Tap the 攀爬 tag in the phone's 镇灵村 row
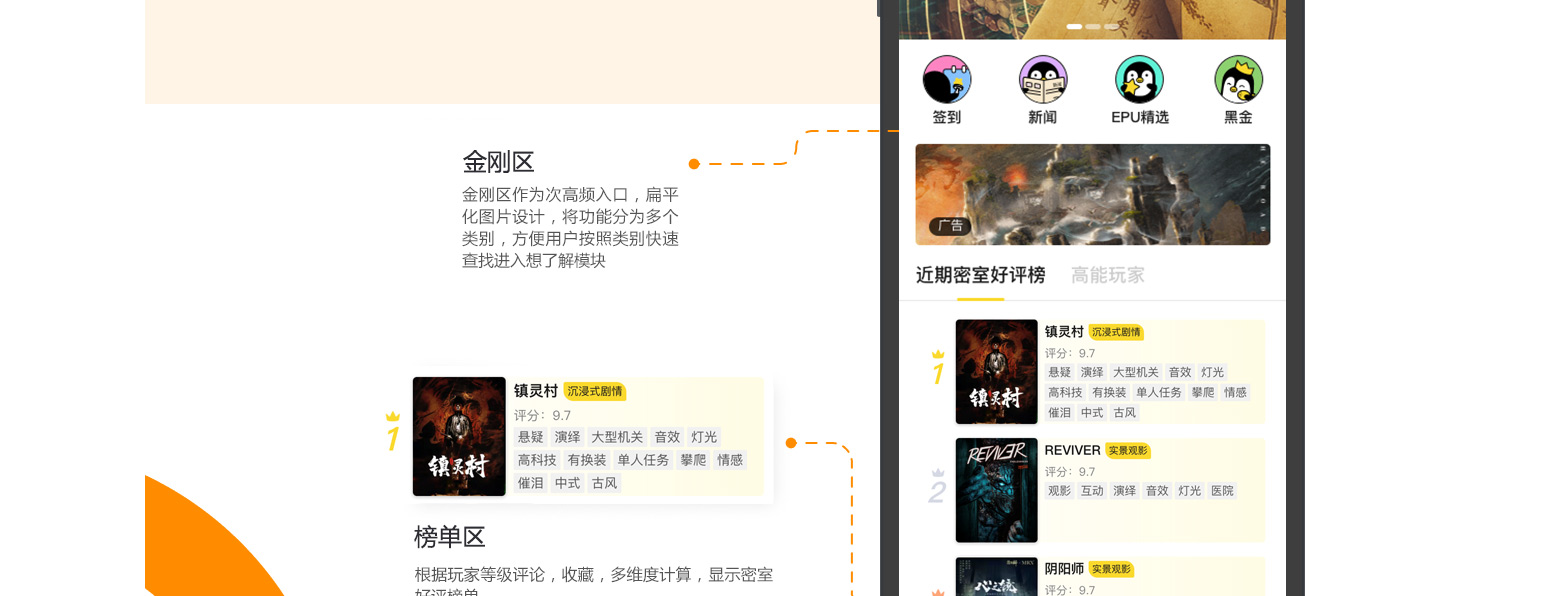 tap(1202, 392)
